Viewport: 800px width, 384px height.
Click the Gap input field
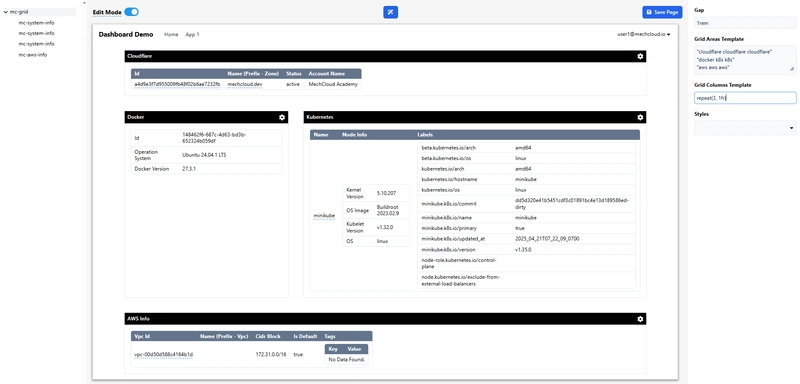pos(745,23)
